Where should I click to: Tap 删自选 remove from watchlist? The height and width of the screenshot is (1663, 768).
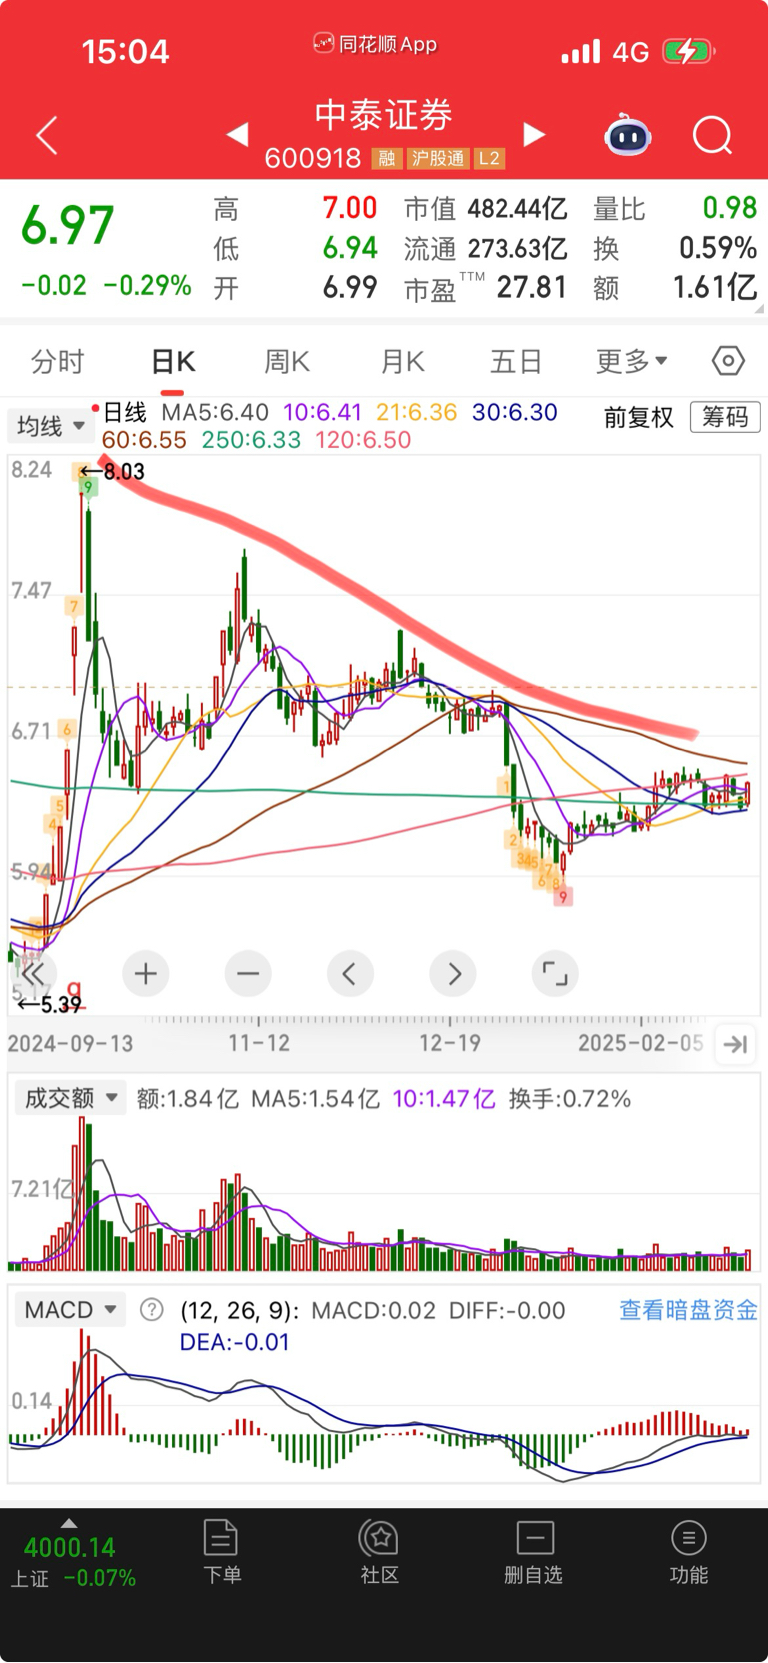pyautogui.click(x=534, y=1552)
